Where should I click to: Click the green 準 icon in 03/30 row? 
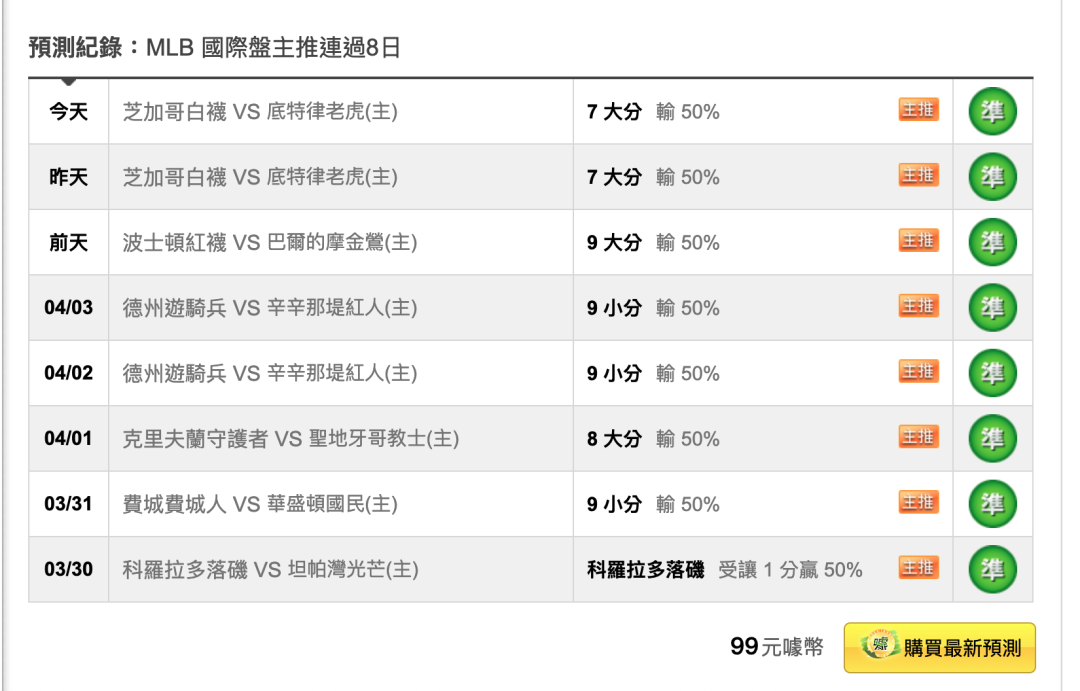click(x=992, y=570)
